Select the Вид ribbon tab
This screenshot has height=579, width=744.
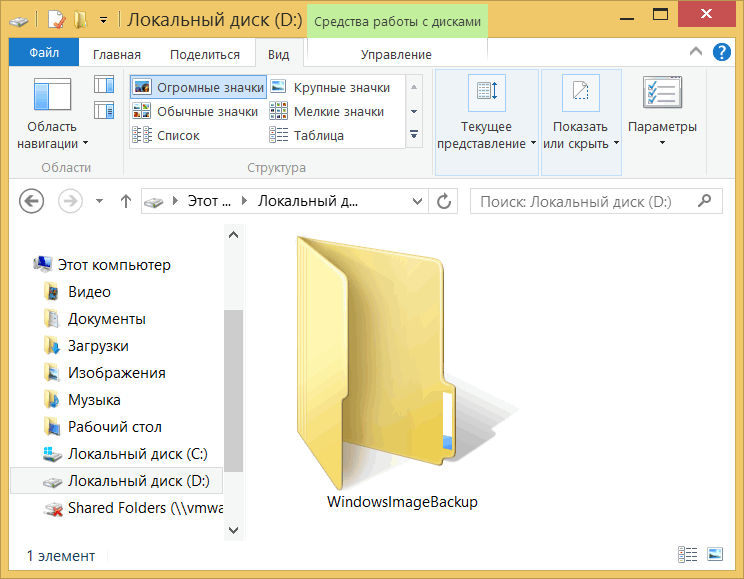coord(279,54)
